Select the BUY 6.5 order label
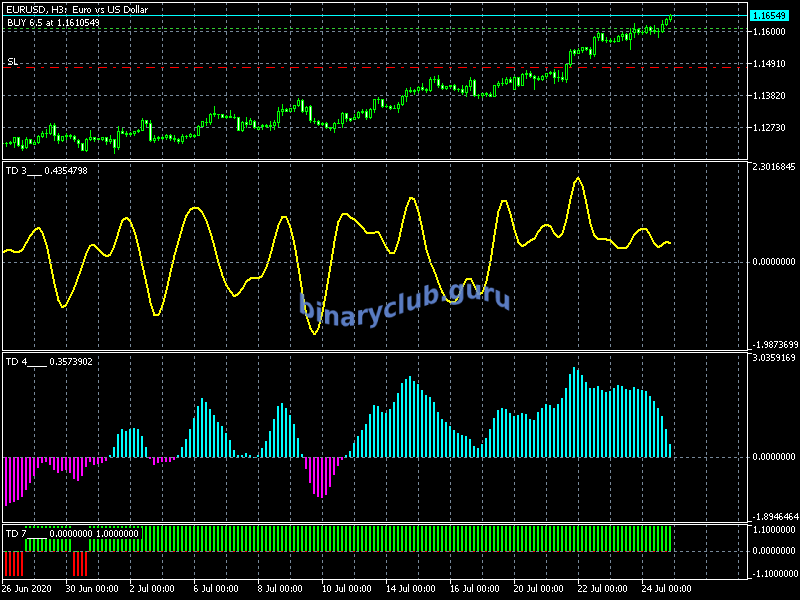 [x=53, y=22]
